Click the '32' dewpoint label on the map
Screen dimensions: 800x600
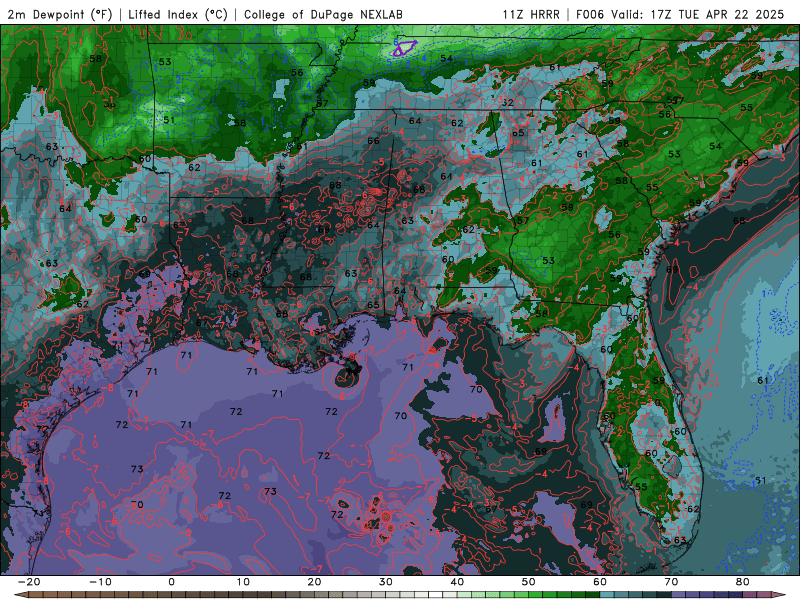point(507,103)
